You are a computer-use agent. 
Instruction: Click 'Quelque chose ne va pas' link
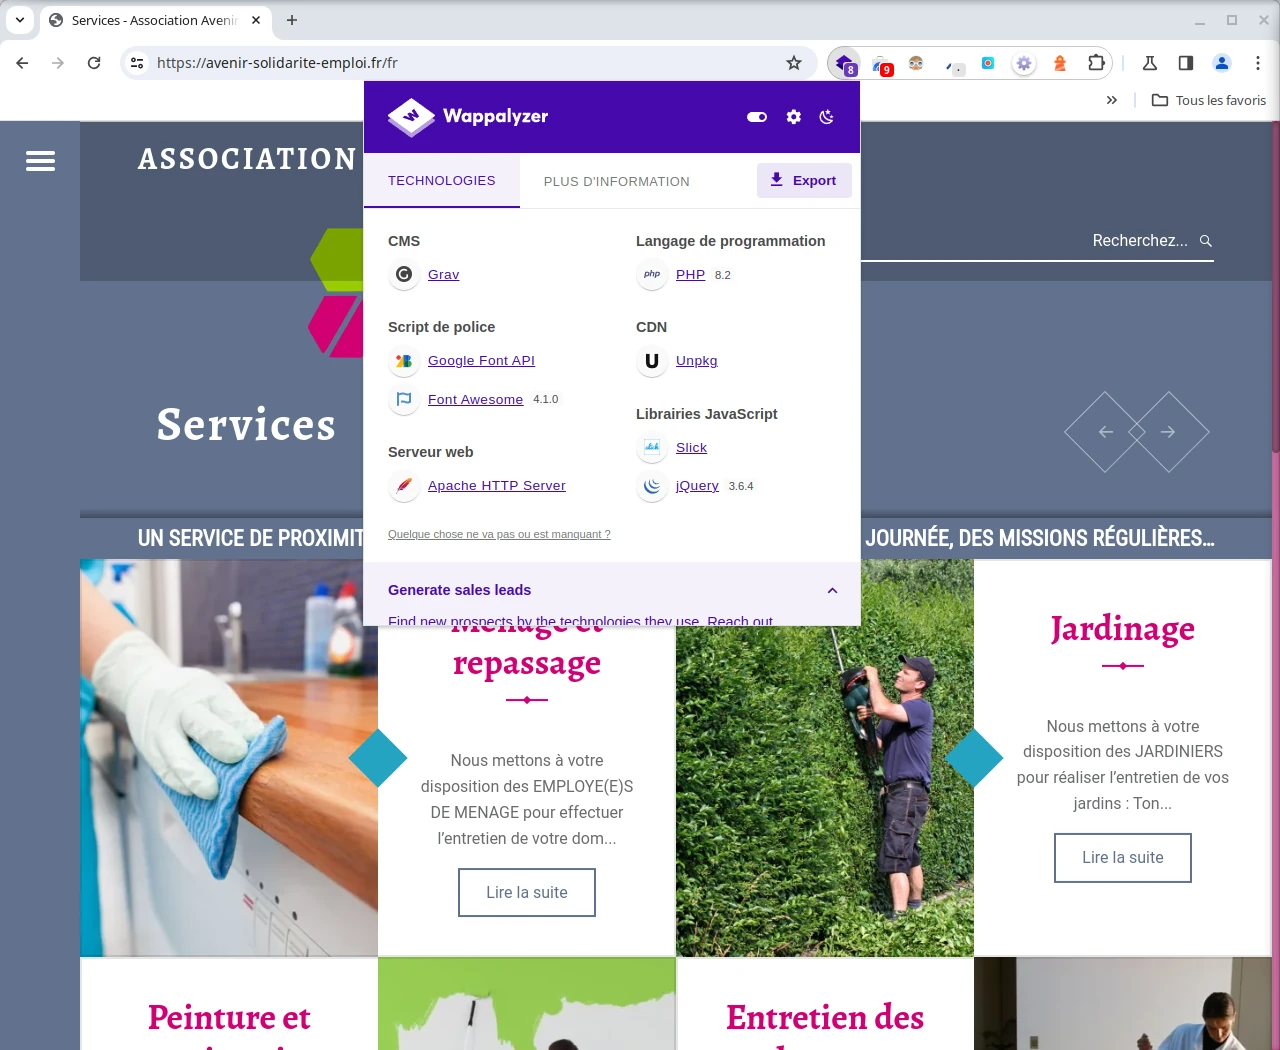pyautogui.click(x=499, y=534)
